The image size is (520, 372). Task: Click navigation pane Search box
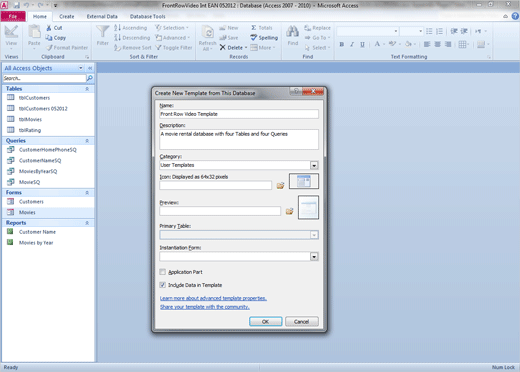coord(45,78)
